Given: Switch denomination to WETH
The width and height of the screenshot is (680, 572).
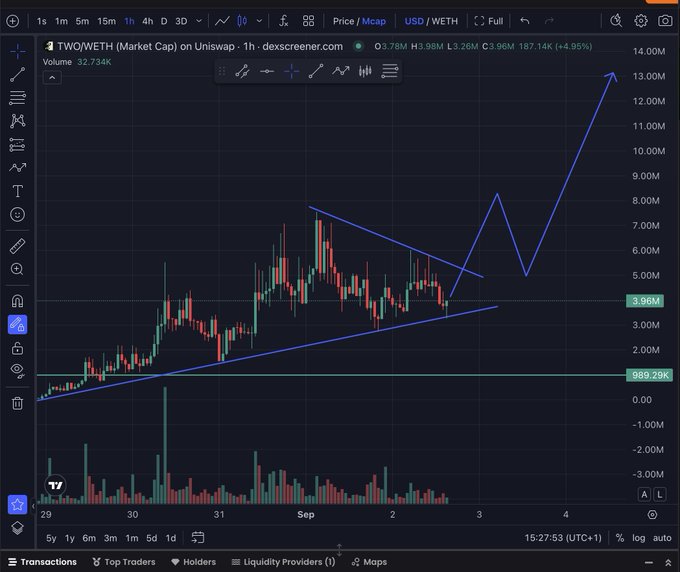Looking at the screenshot, I should pos(445,21).
